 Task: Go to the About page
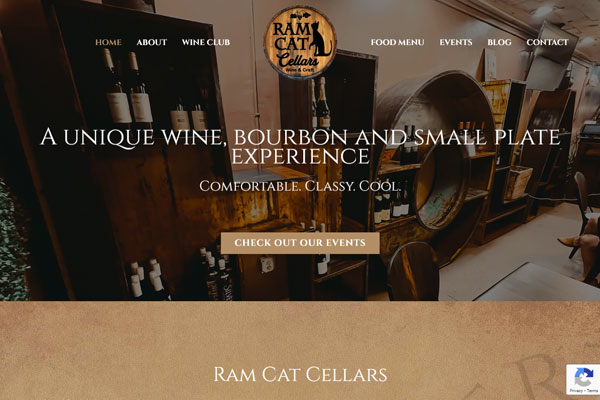coord(152,42)
